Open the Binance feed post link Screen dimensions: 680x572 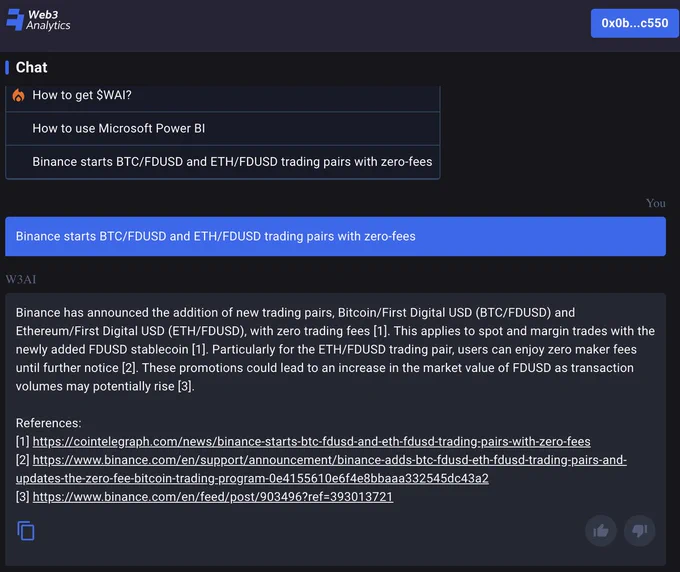(213, 497)
